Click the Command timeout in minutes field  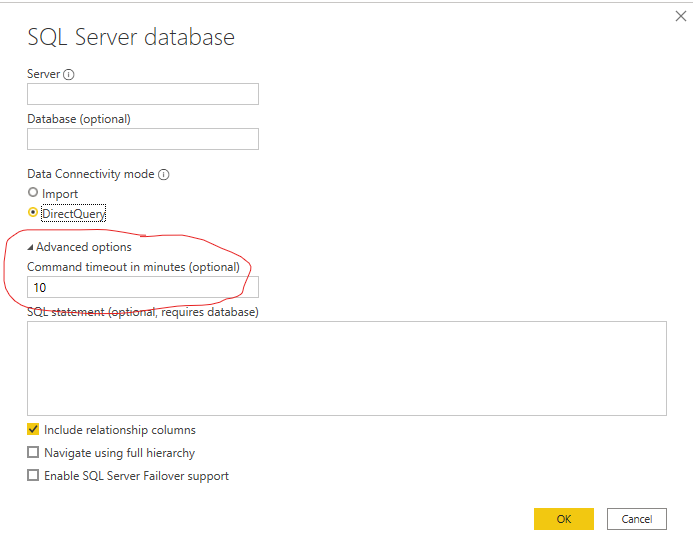[143, 287]
